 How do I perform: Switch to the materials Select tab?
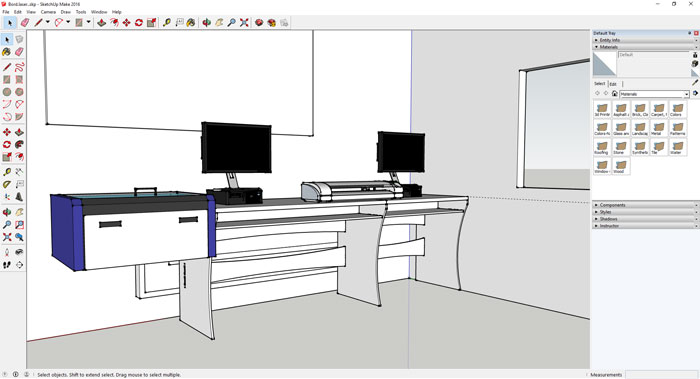point(600,83)
